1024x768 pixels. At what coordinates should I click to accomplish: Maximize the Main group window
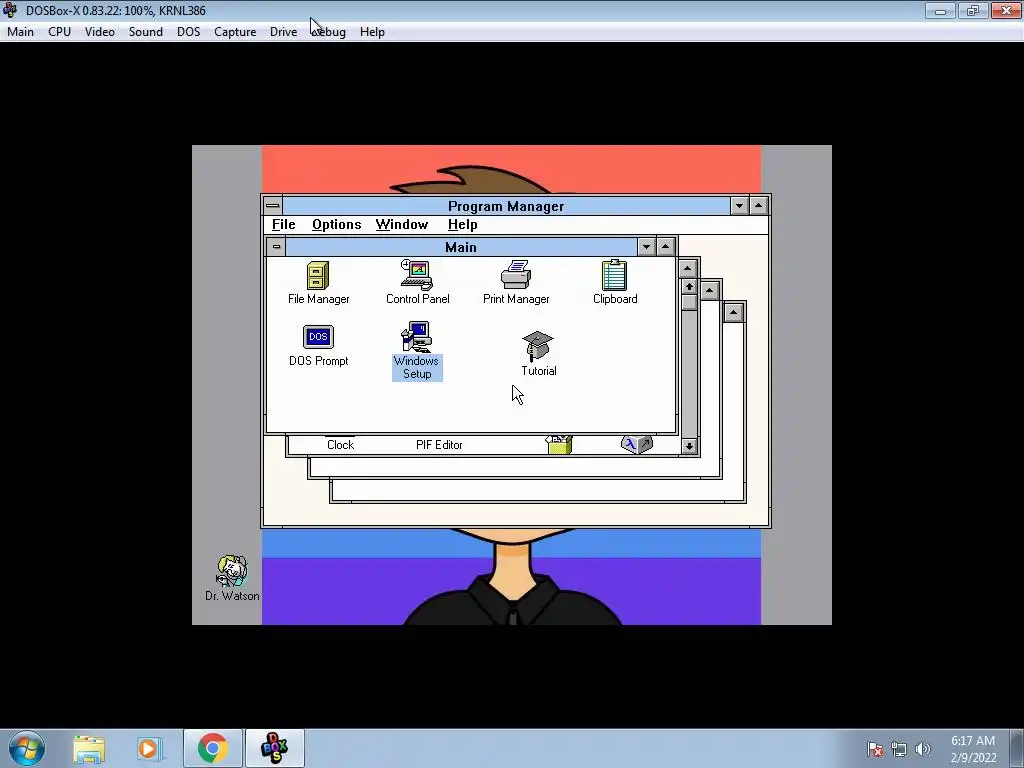[665, 247]
